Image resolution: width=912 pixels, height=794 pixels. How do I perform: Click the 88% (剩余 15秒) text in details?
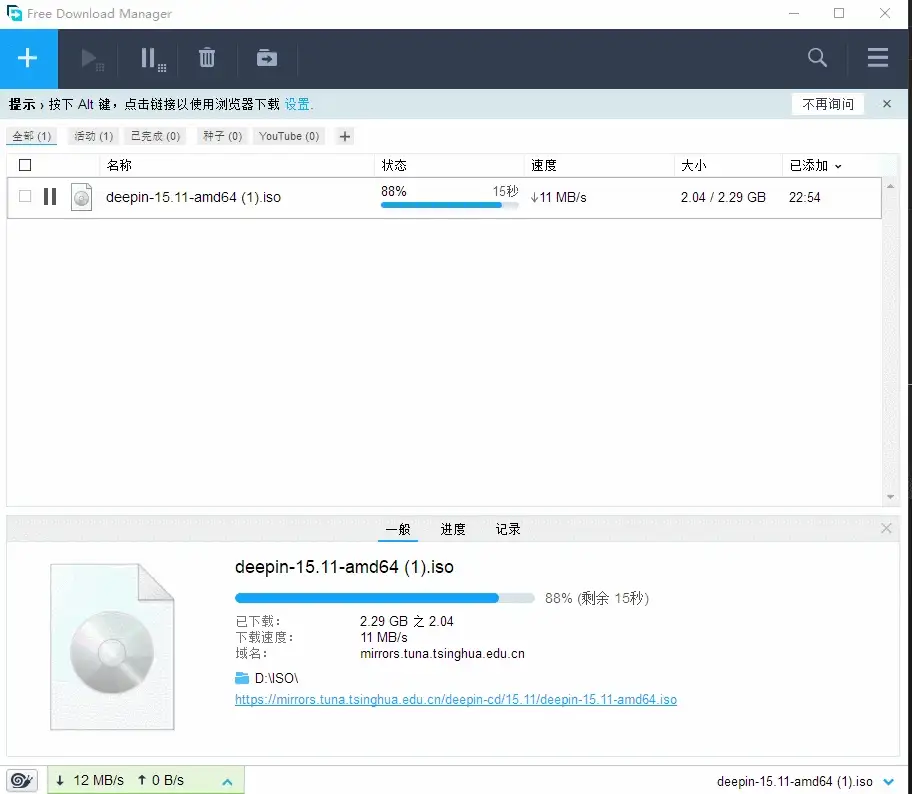click(x=597, y=598)
